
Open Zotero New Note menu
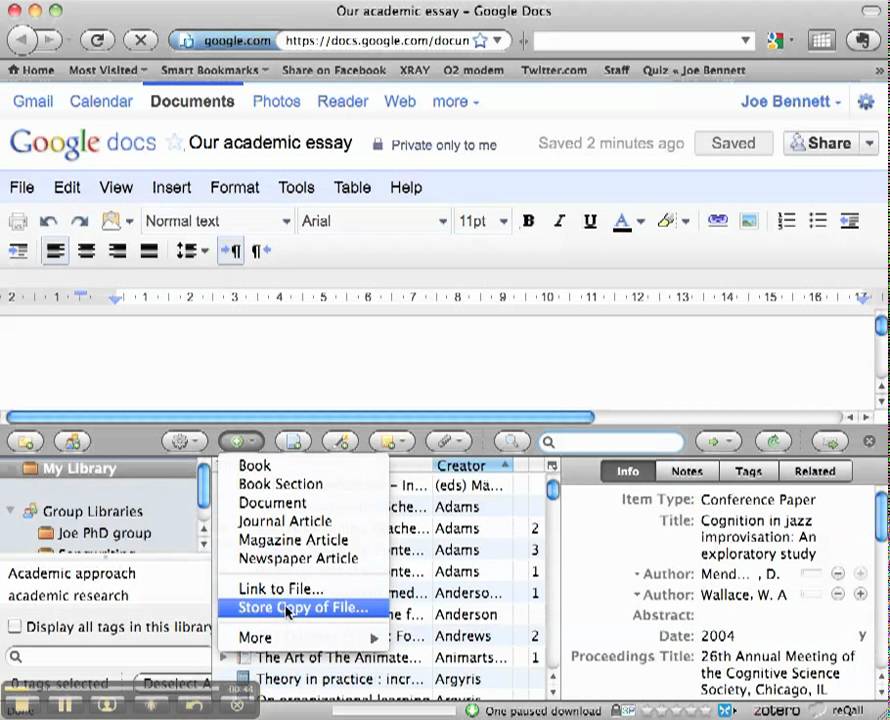point(392,442)
